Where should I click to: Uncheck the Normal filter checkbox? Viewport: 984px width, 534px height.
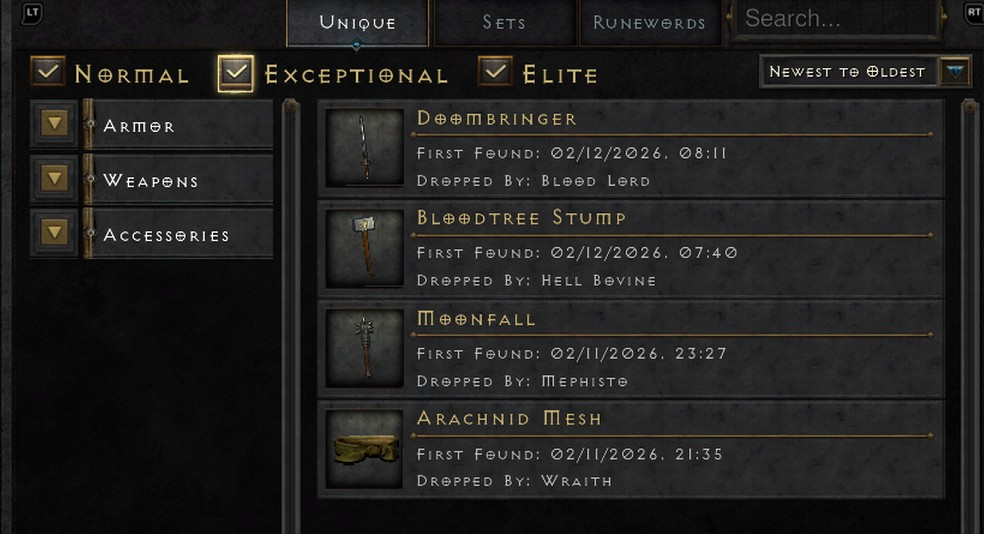48,72
